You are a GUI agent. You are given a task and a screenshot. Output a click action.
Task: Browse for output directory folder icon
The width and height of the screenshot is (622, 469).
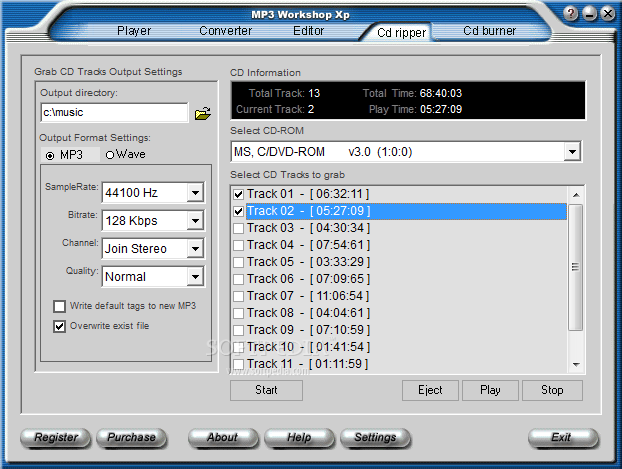(x=203, y=113)
